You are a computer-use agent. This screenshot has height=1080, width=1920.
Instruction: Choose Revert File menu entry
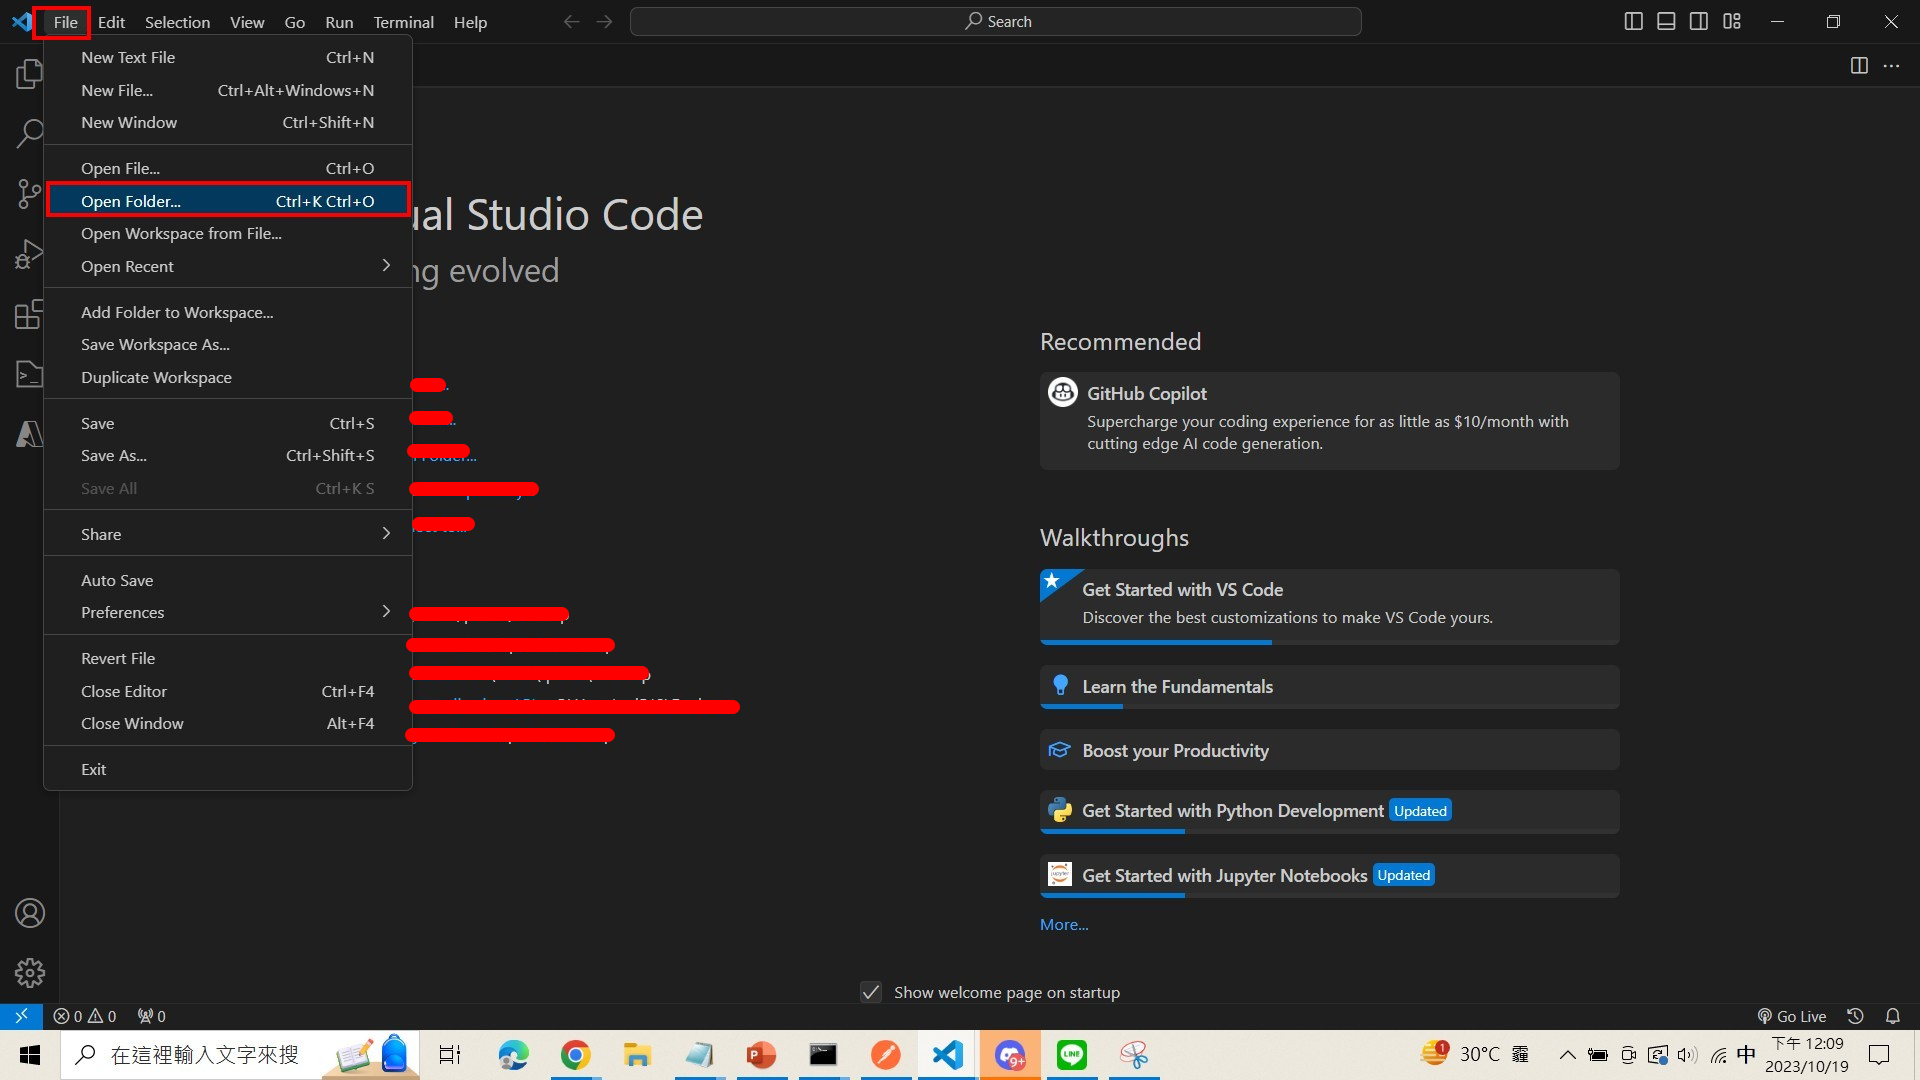point(228,658)
